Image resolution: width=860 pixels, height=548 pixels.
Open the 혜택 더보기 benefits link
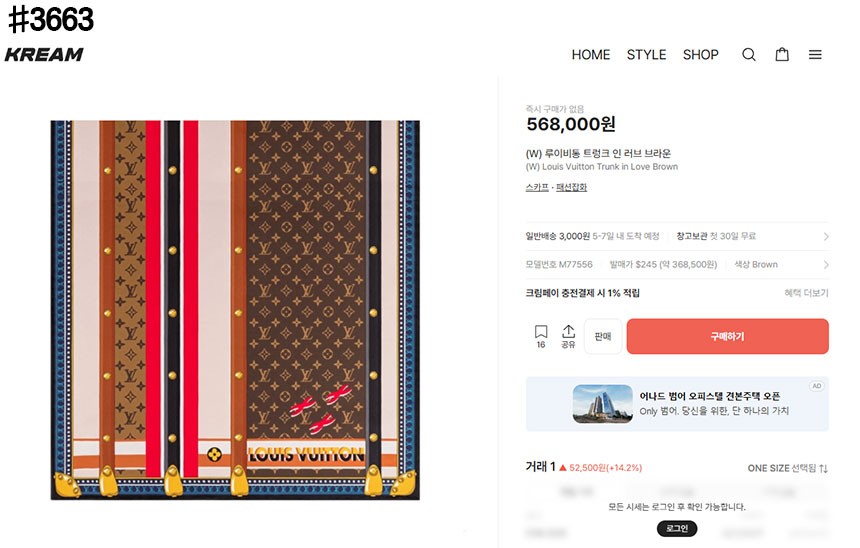(806, 293)
